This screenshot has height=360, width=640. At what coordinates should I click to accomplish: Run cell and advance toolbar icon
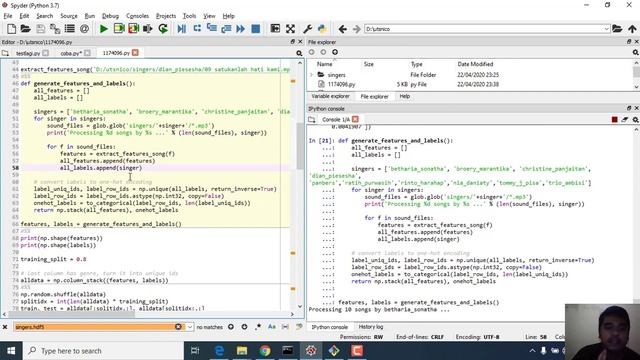133,29
